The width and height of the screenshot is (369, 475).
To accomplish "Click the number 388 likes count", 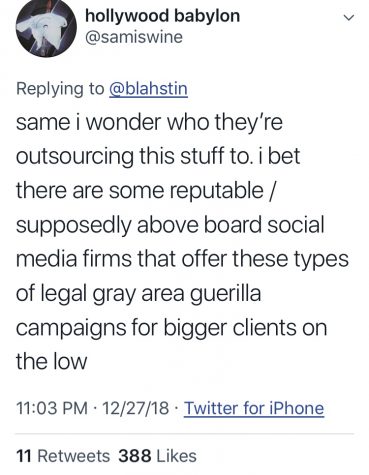I will click(x=135, y=456).
